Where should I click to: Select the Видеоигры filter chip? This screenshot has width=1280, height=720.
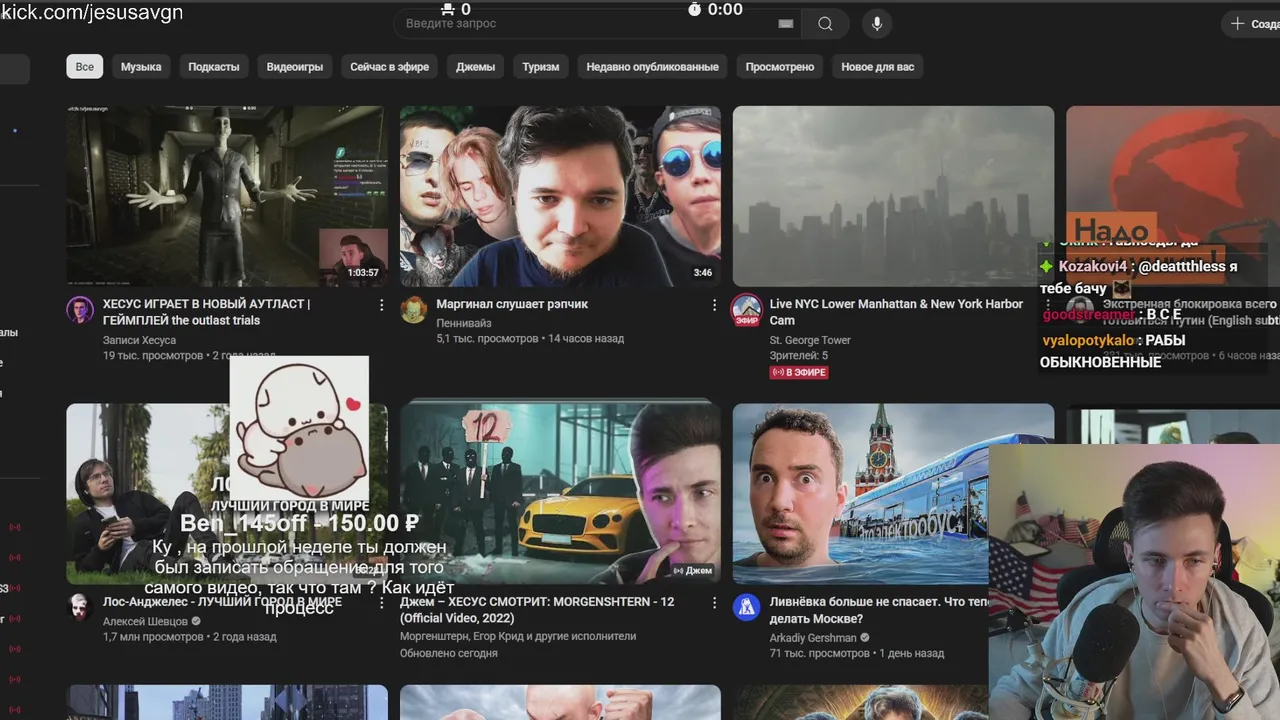click(295, 67)
